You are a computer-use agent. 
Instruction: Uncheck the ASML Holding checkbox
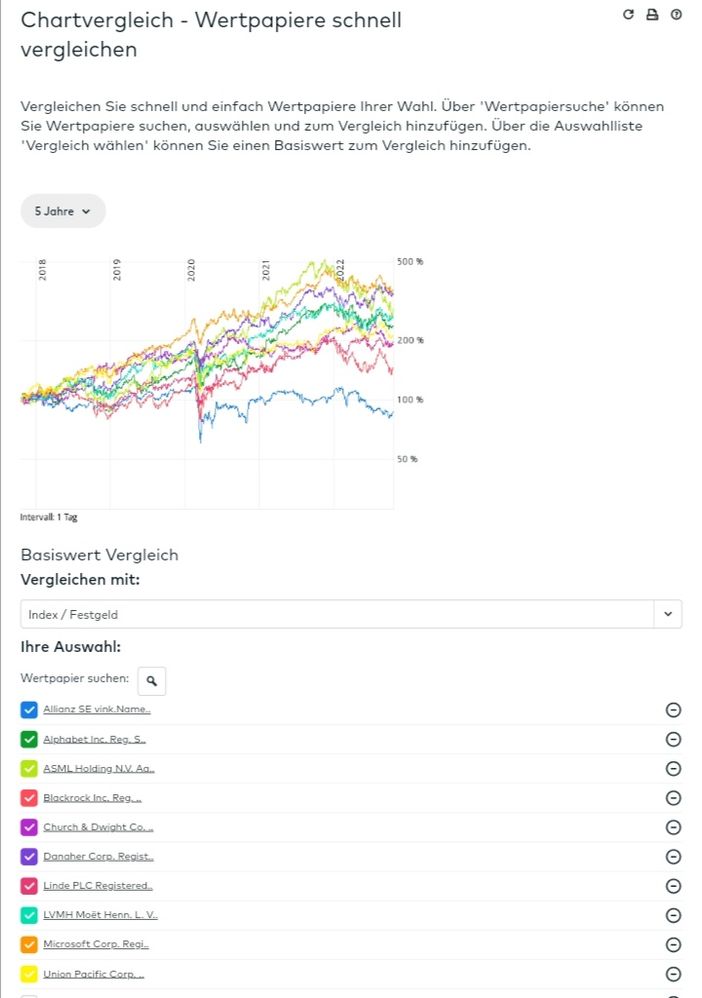(27, 768)
